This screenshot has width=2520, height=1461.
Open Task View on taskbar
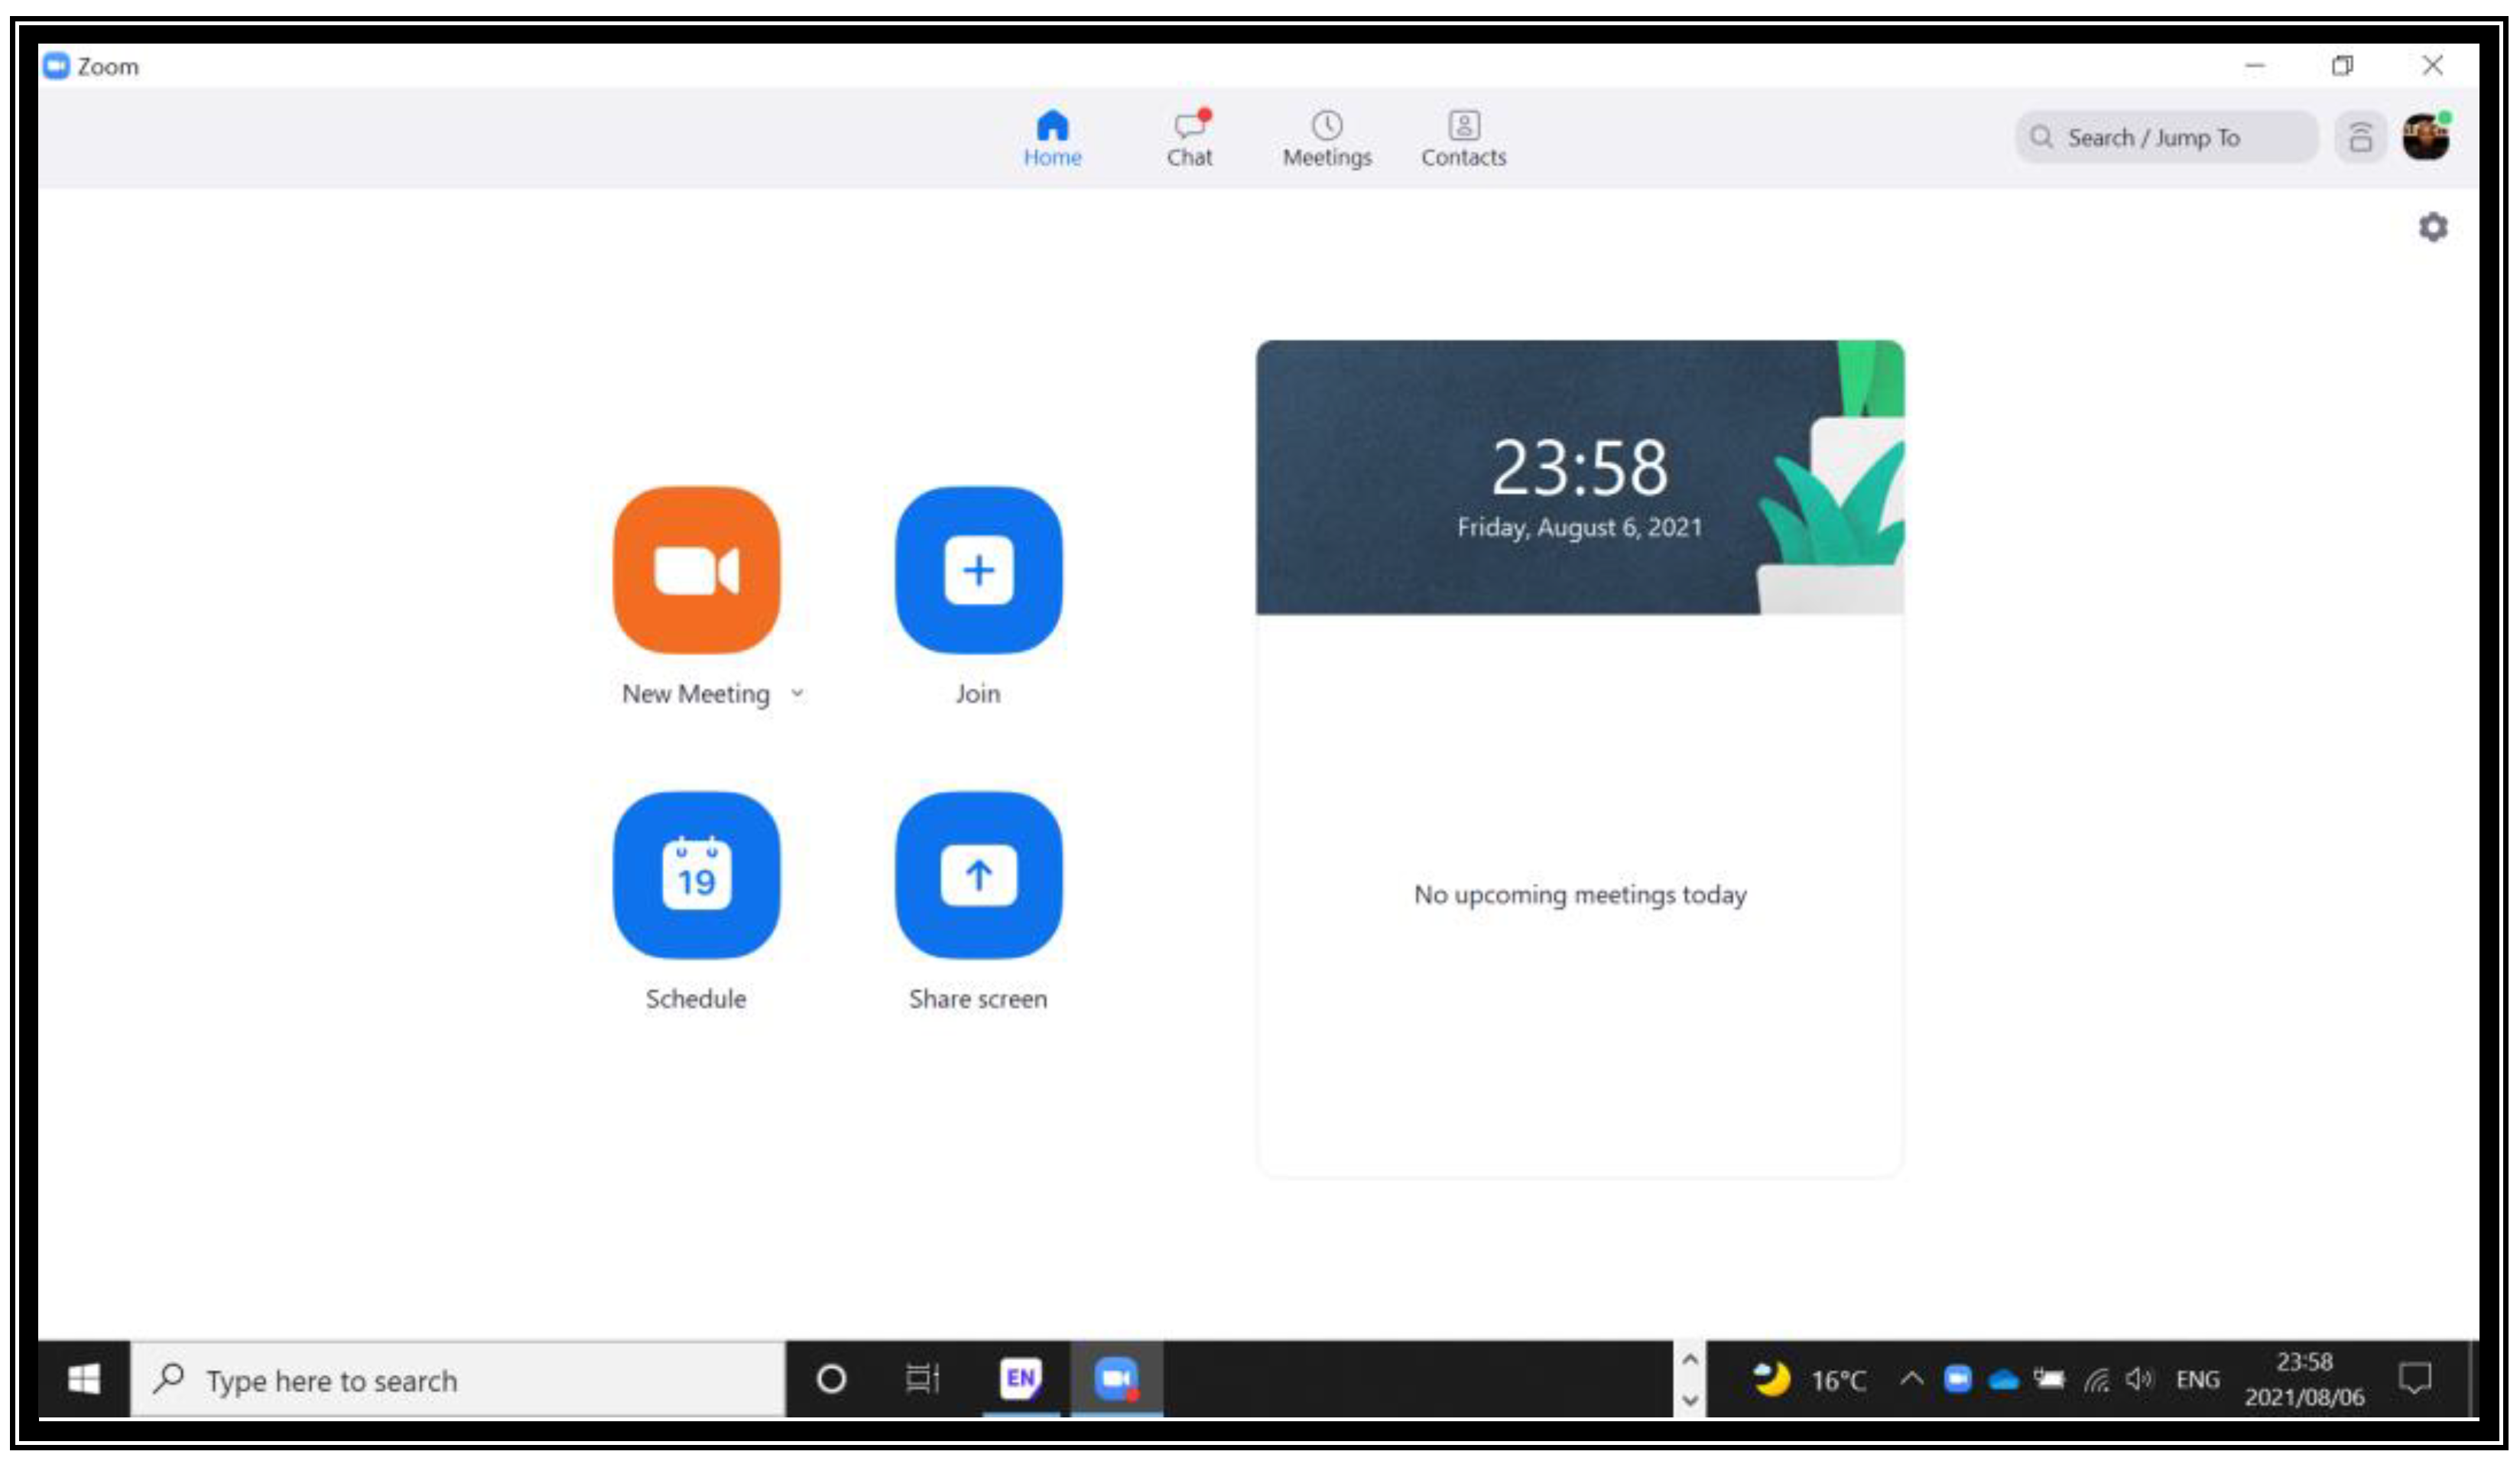922,1380
